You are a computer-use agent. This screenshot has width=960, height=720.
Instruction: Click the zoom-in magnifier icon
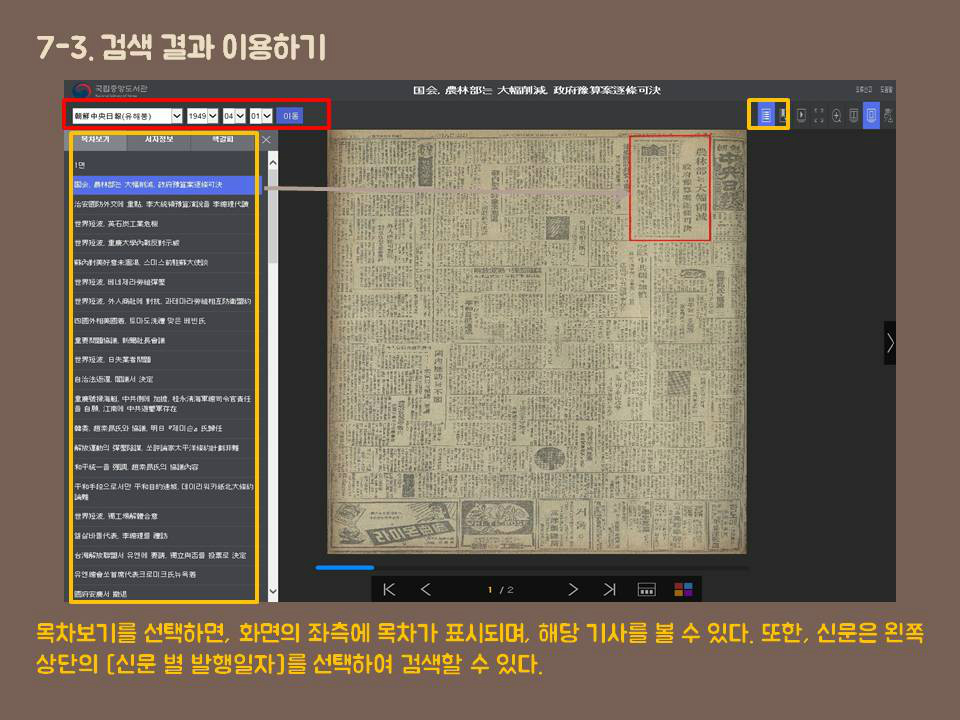tap(836, 115)
